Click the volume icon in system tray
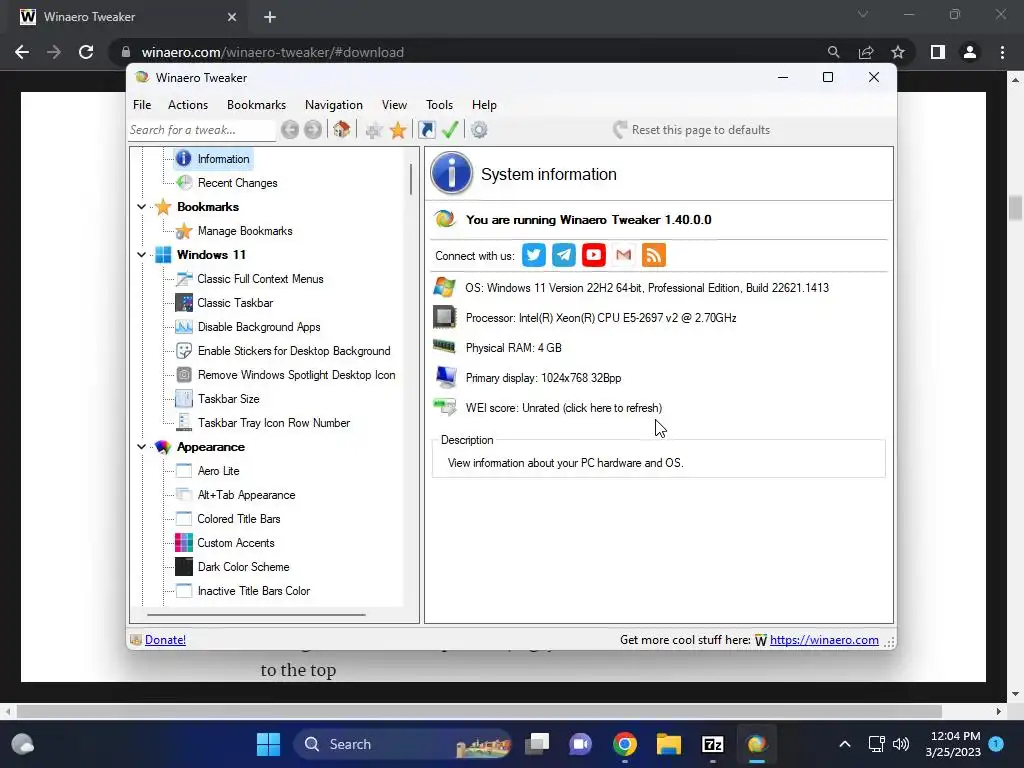Screen dimensions: 1024x768 point(901,744)
